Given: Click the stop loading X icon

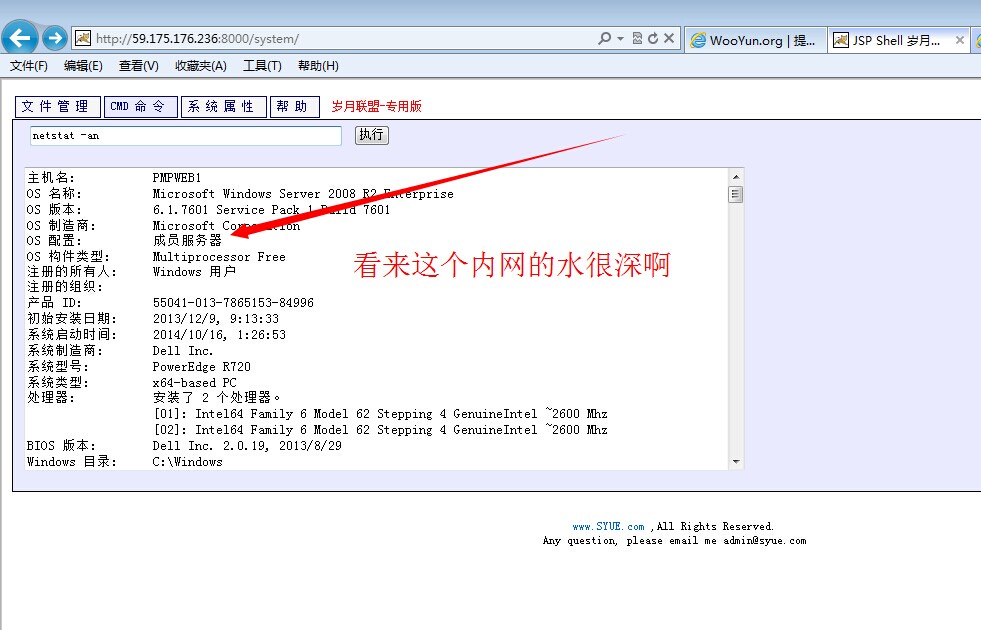Looking at the screenshot, I should tap(669, 38).
